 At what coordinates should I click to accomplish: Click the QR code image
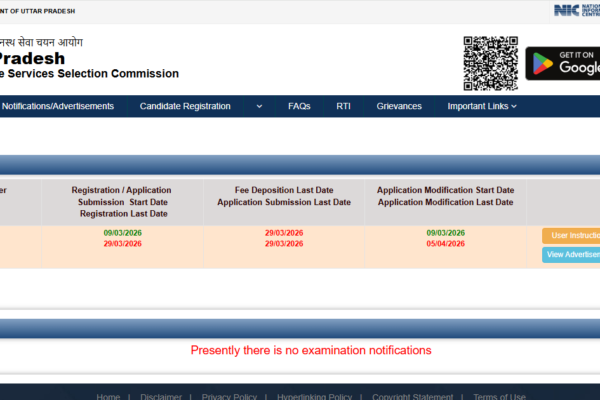pyautogui.click(x=489, y=62)
